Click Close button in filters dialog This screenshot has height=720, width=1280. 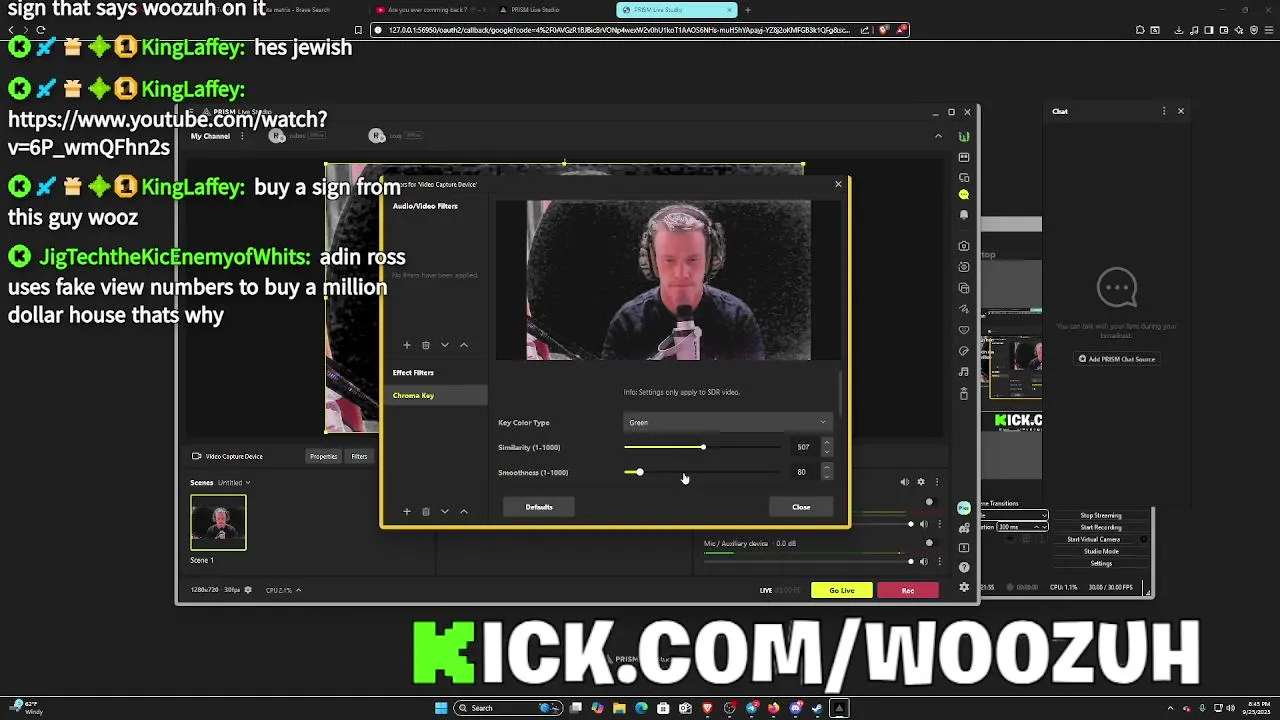point(801,507)
